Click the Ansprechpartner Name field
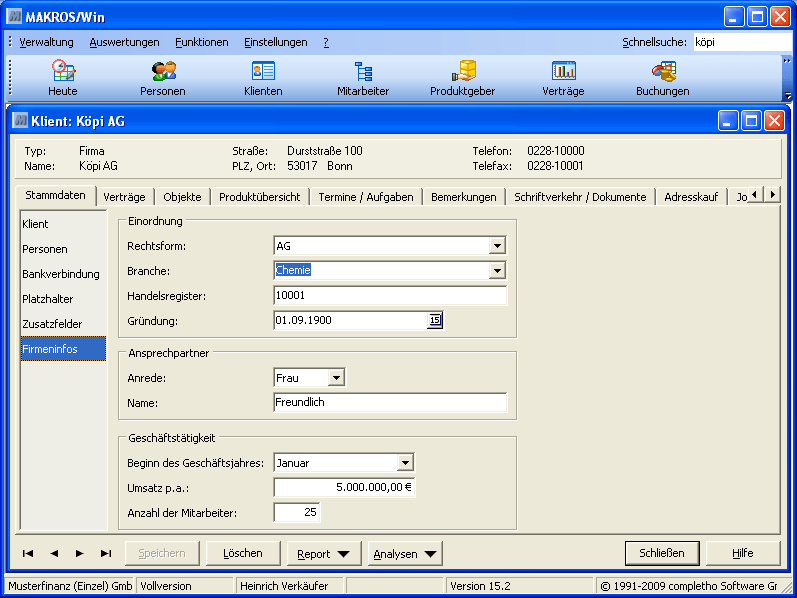 (x=390, y=402)
